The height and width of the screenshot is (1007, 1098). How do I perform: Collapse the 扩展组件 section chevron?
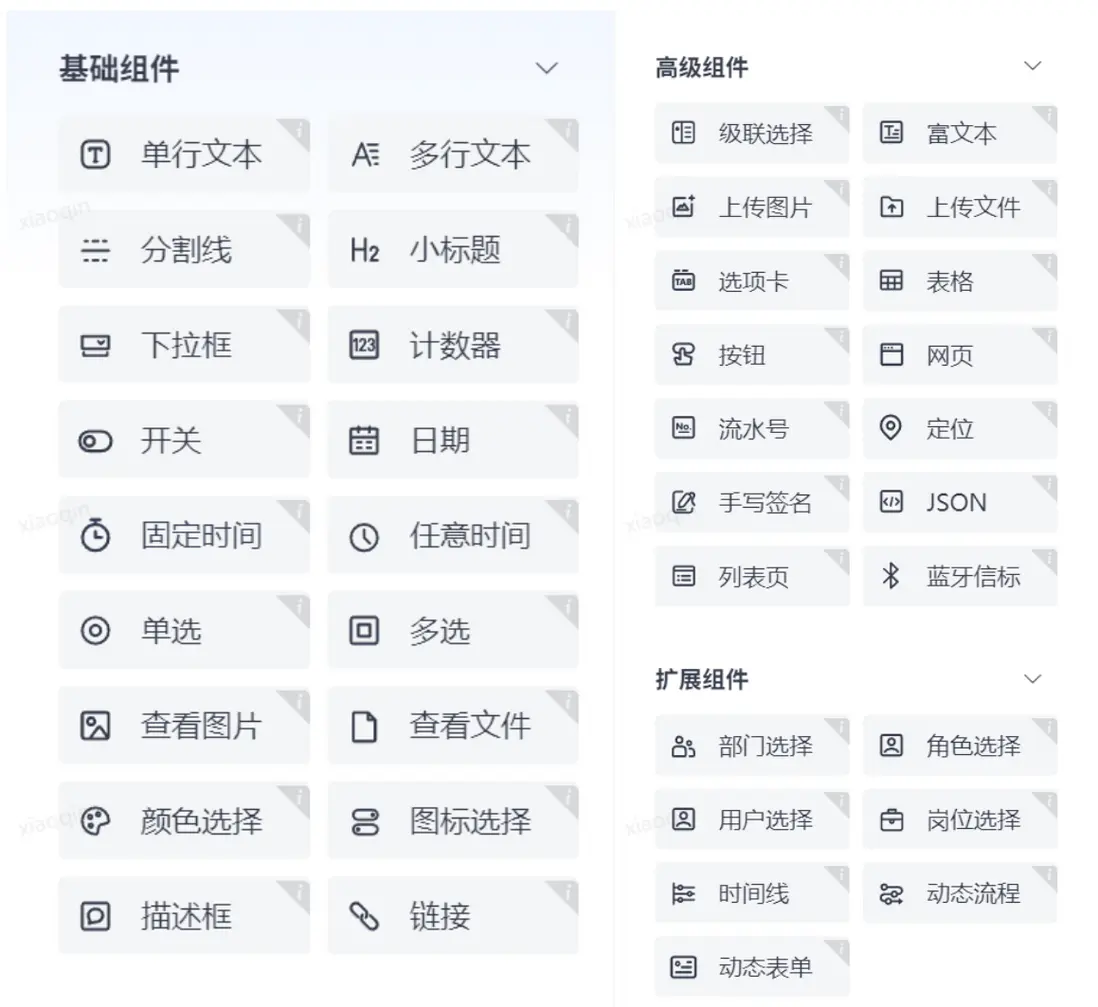1031,678
